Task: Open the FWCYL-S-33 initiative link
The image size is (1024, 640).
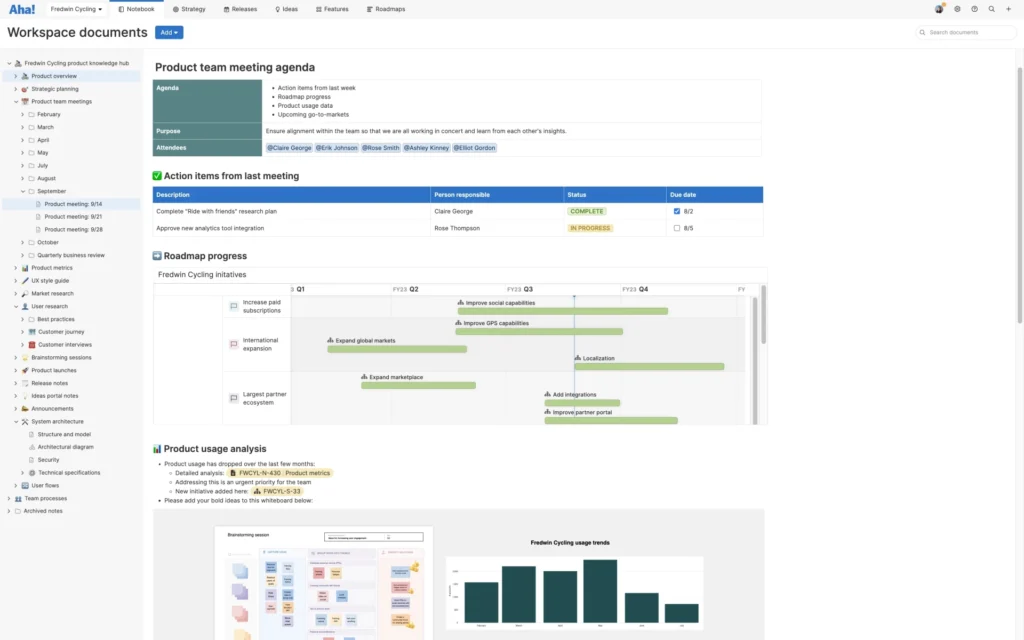Action: [x=277, y=491]
